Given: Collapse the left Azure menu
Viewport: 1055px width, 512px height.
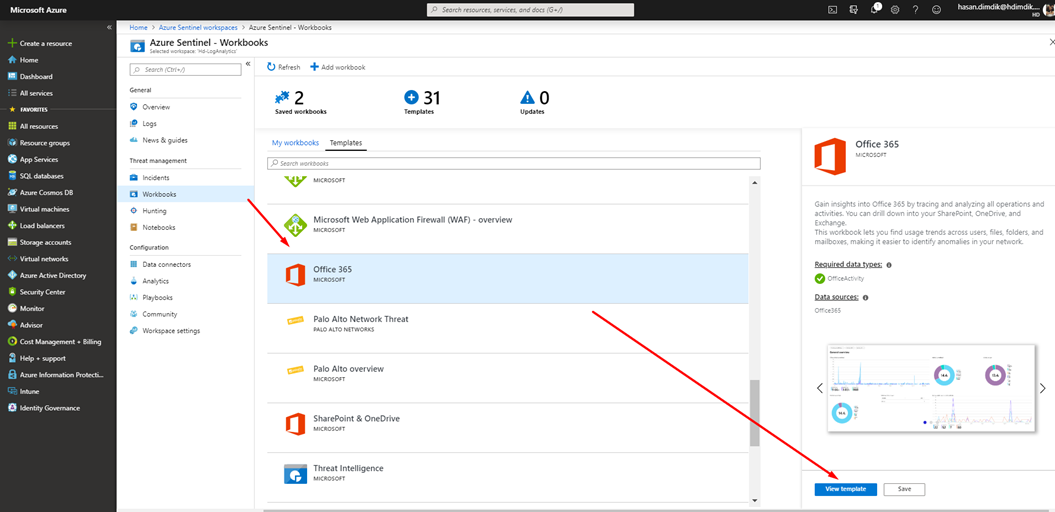Looking at the screenshot, I should [110, 27].
